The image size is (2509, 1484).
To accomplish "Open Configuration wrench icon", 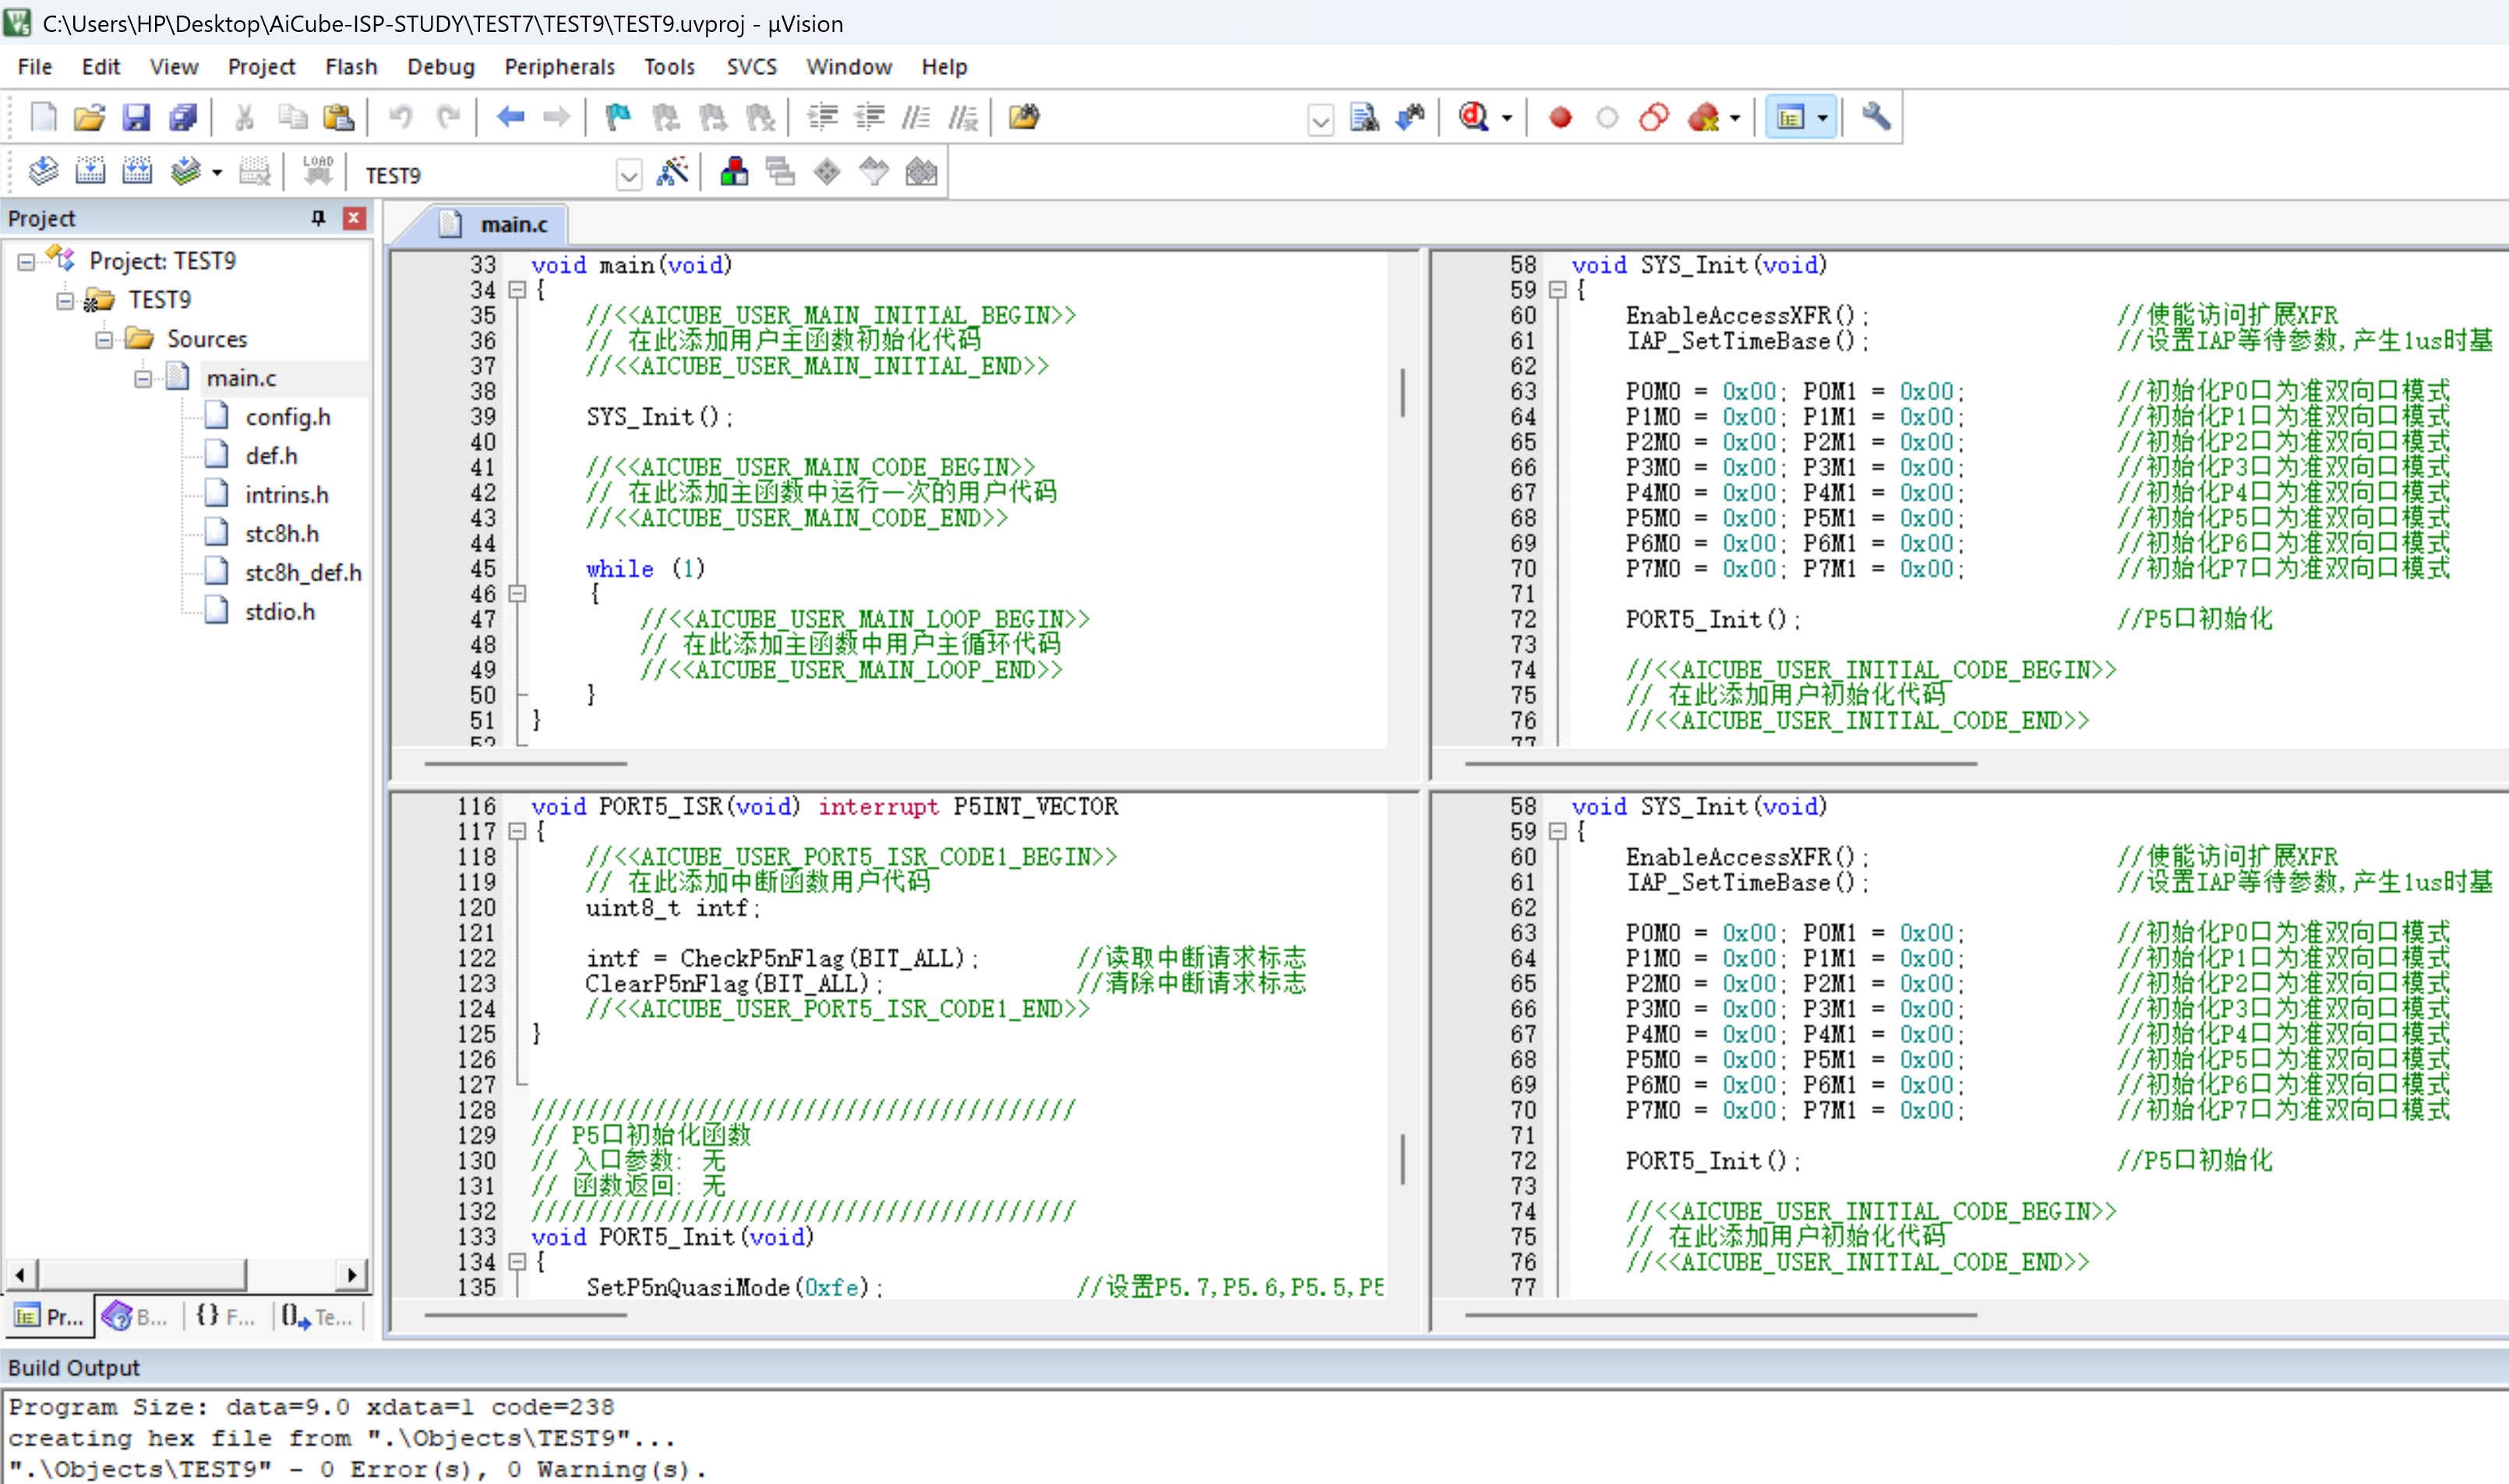I will tap(1876, 118).
